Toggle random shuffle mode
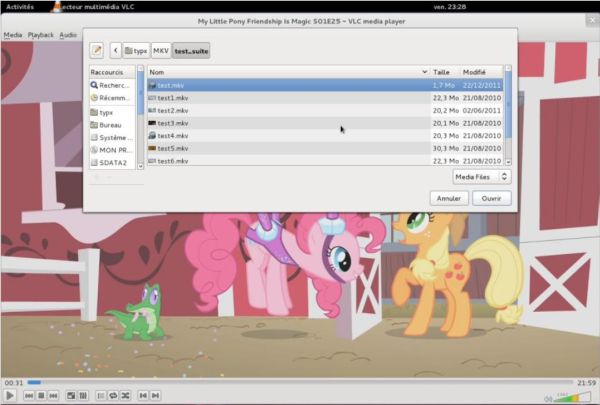 click(127, 396)
